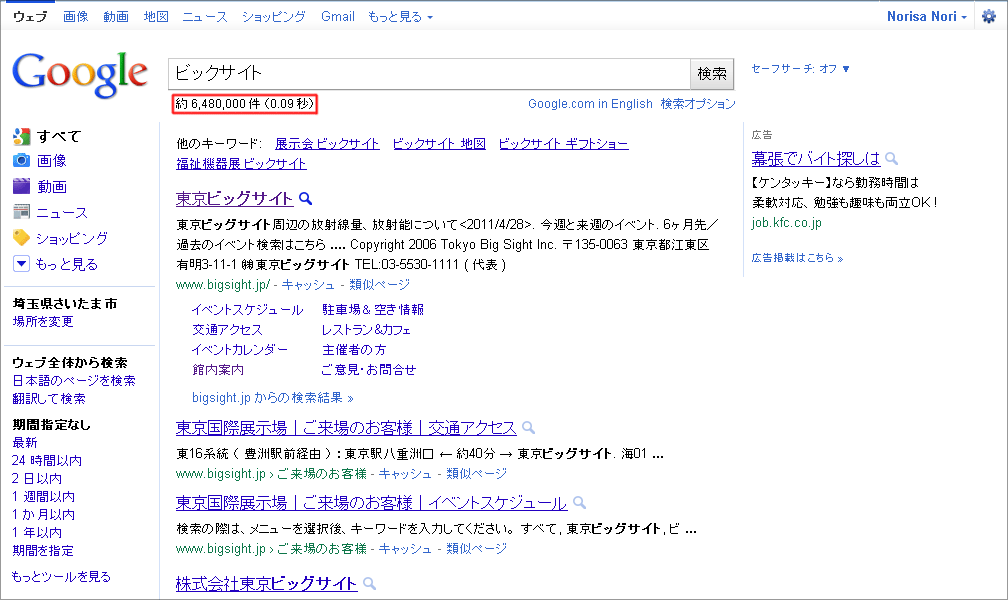Screen dimensions: 1008x600
Task: Open ウェブ in top navigation
Action: point(30,17)
